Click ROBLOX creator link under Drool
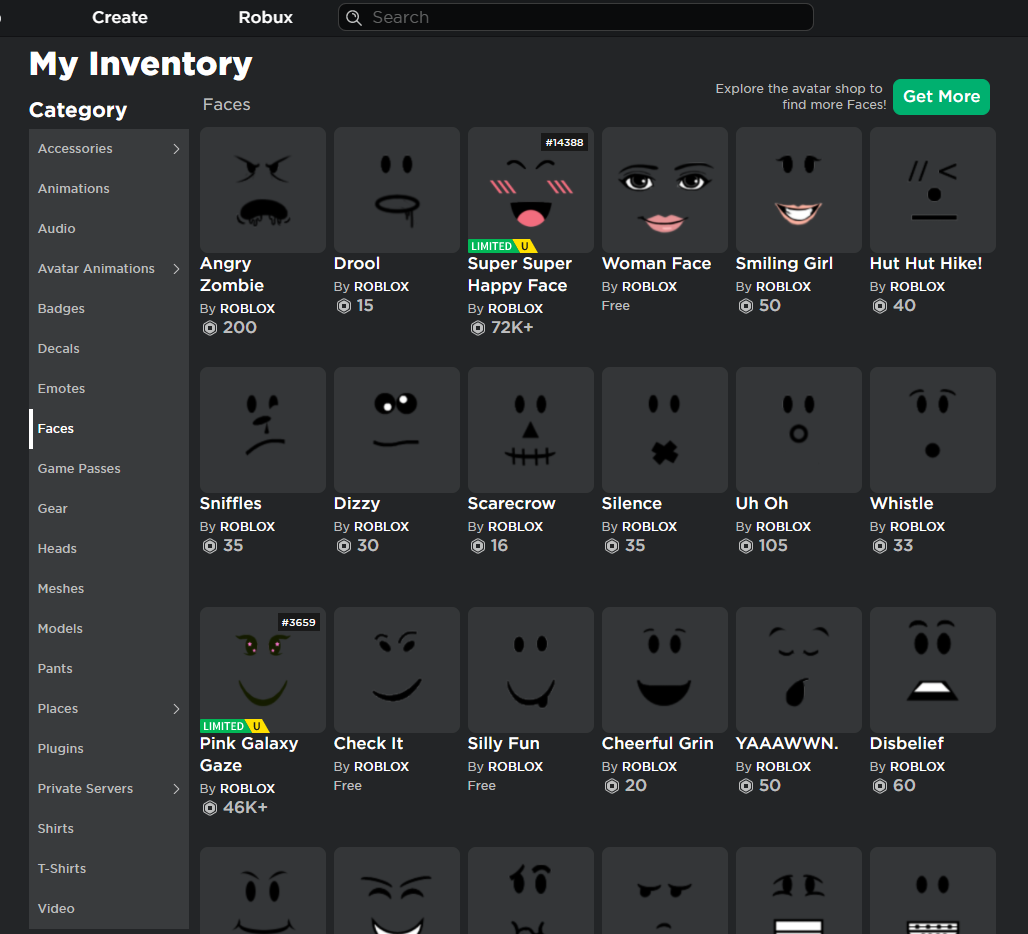The height and width of the screenshot is (934, 1028). point(382,286)
